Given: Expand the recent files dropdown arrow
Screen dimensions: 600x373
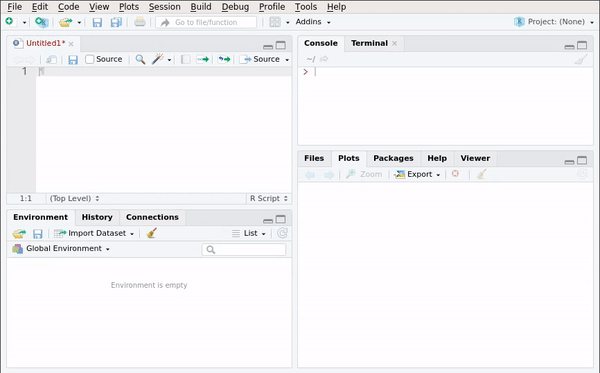Looking at the screenshot, I should pyautogui.click(x=79, y=22).
